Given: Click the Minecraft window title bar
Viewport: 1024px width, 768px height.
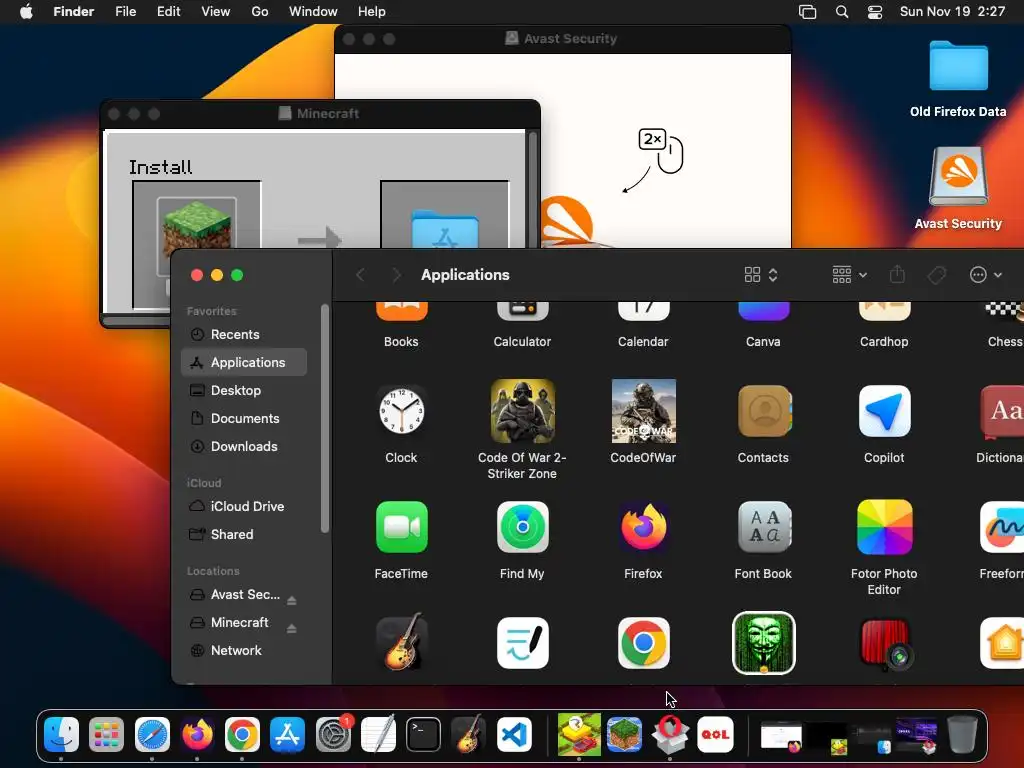Looking at the screenshot, I should 320,114.
